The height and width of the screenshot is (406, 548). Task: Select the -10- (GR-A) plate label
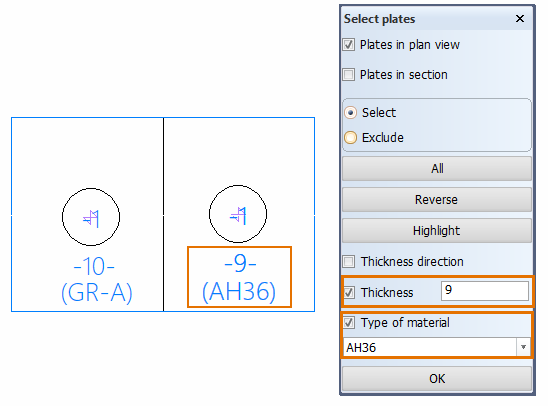coord(96,280)
